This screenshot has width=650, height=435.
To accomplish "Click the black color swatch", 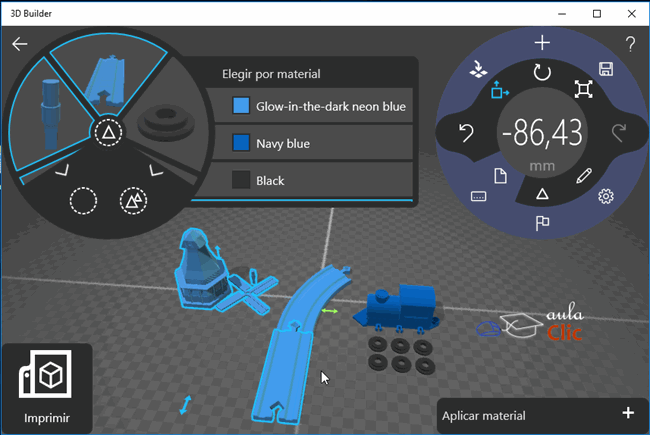I will point(241,180).
